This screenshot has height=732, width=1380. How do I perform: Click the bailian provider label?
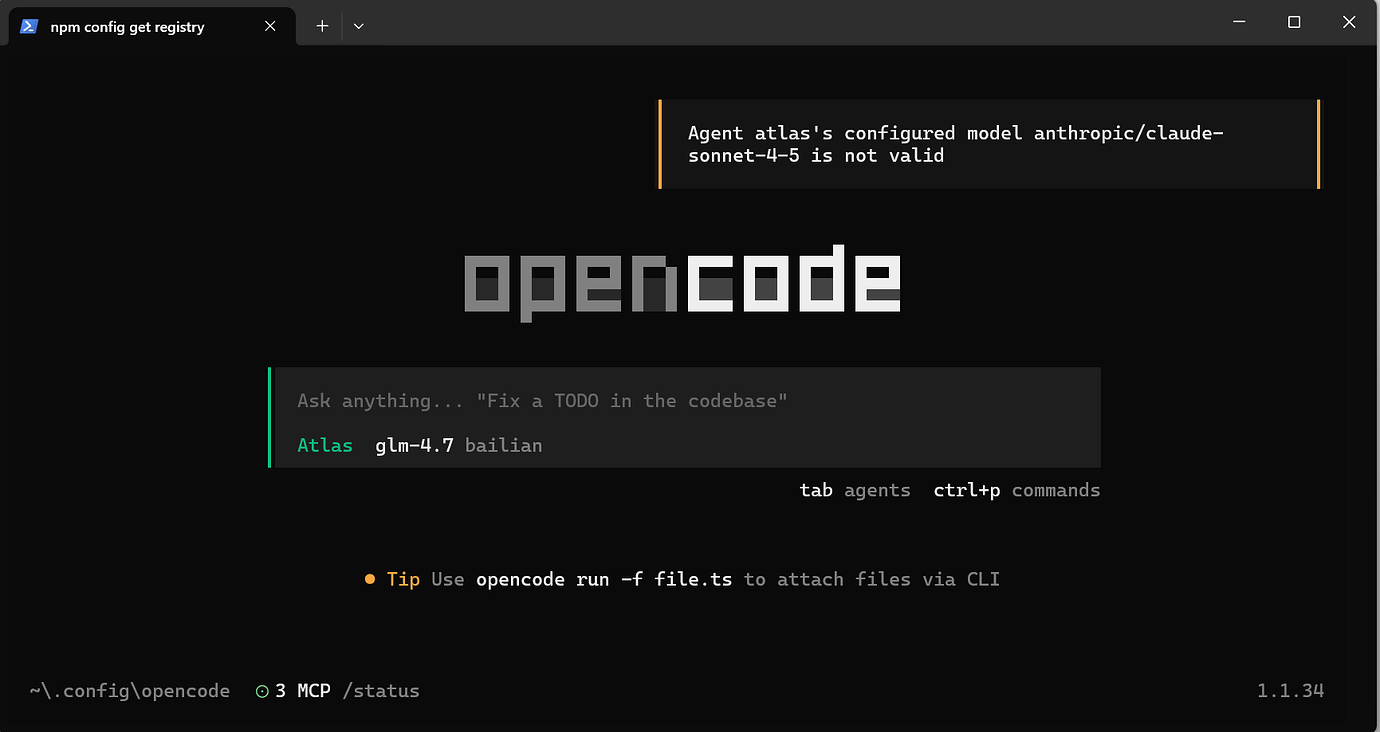[503, 445]
